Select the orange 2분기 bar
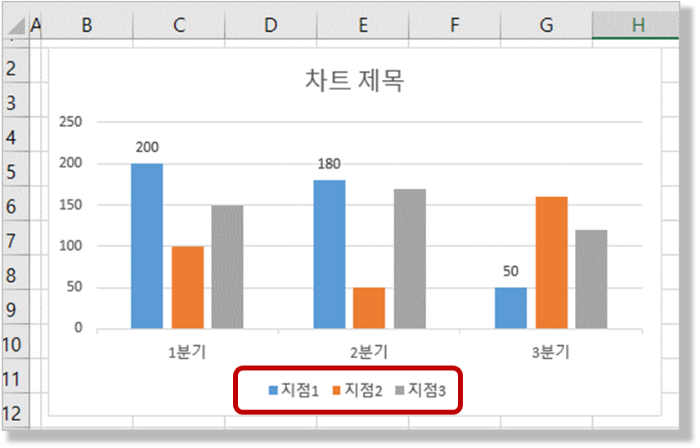The height and width of the screenshot is (448, 700). (x=369, y=308)
